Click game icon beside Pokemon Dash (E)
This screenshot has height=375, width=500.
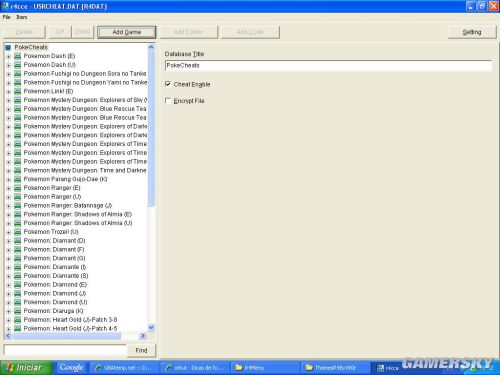18,56
